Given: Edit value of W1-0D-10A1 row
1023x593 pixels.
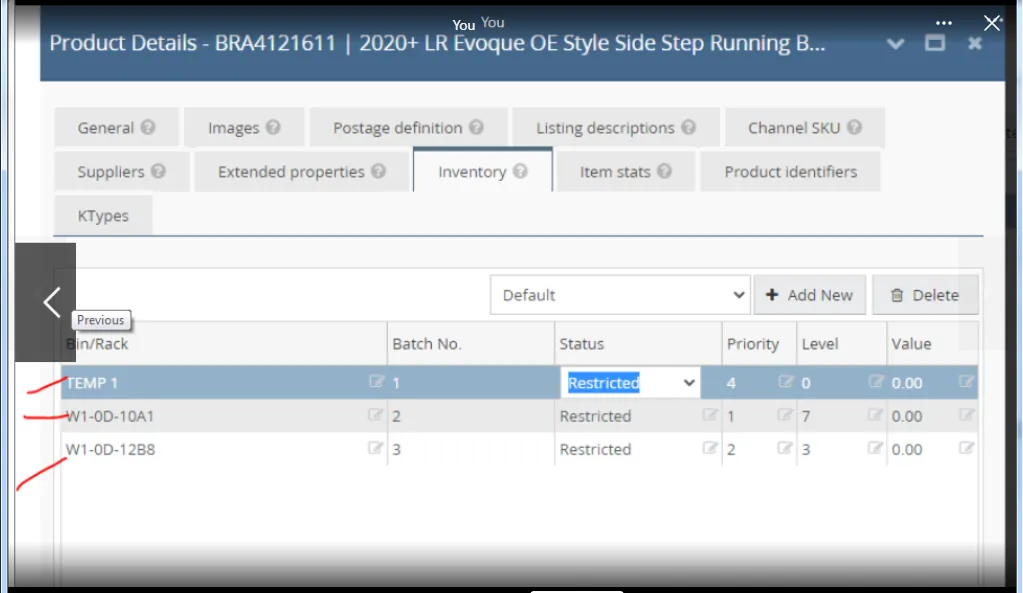Looking at the screenshot, I should tap(966, 415).
